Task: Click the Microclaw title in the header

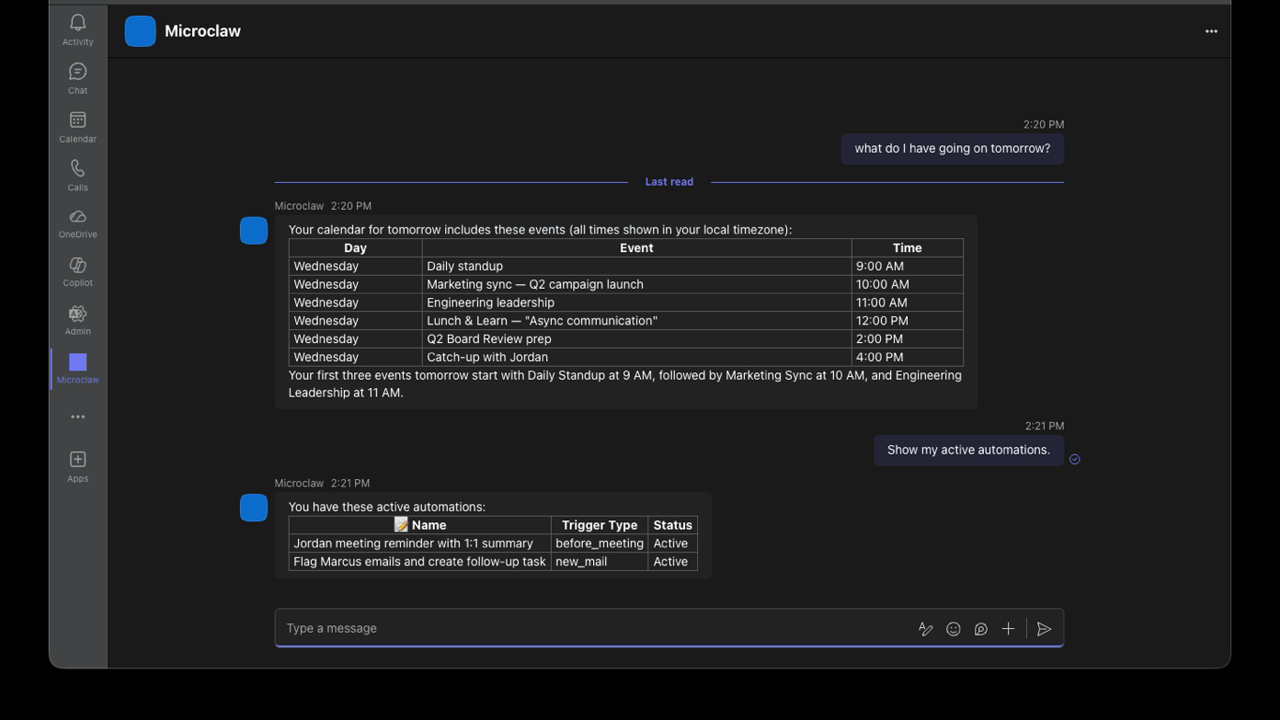Action: [203, 31]
